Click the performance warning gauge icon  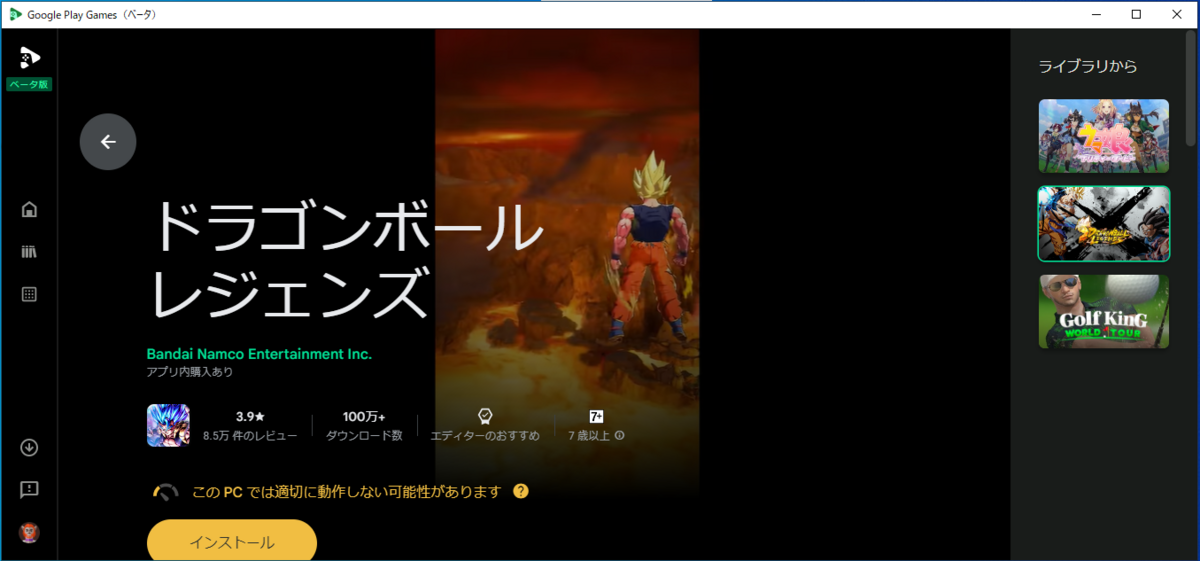tap(166, 492)
